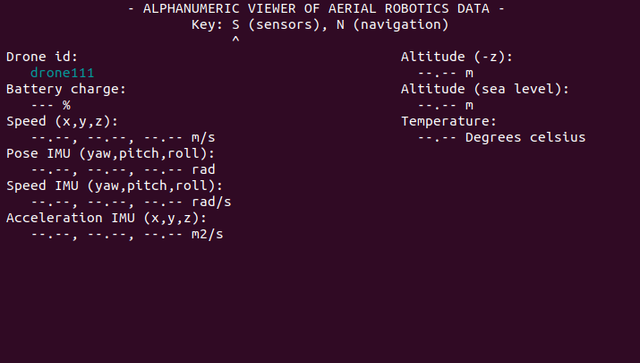Image resolution: width=640 pixels, height=363 pixels.
Task: Click the caret marker under the S key
Action: coord(236,40)
